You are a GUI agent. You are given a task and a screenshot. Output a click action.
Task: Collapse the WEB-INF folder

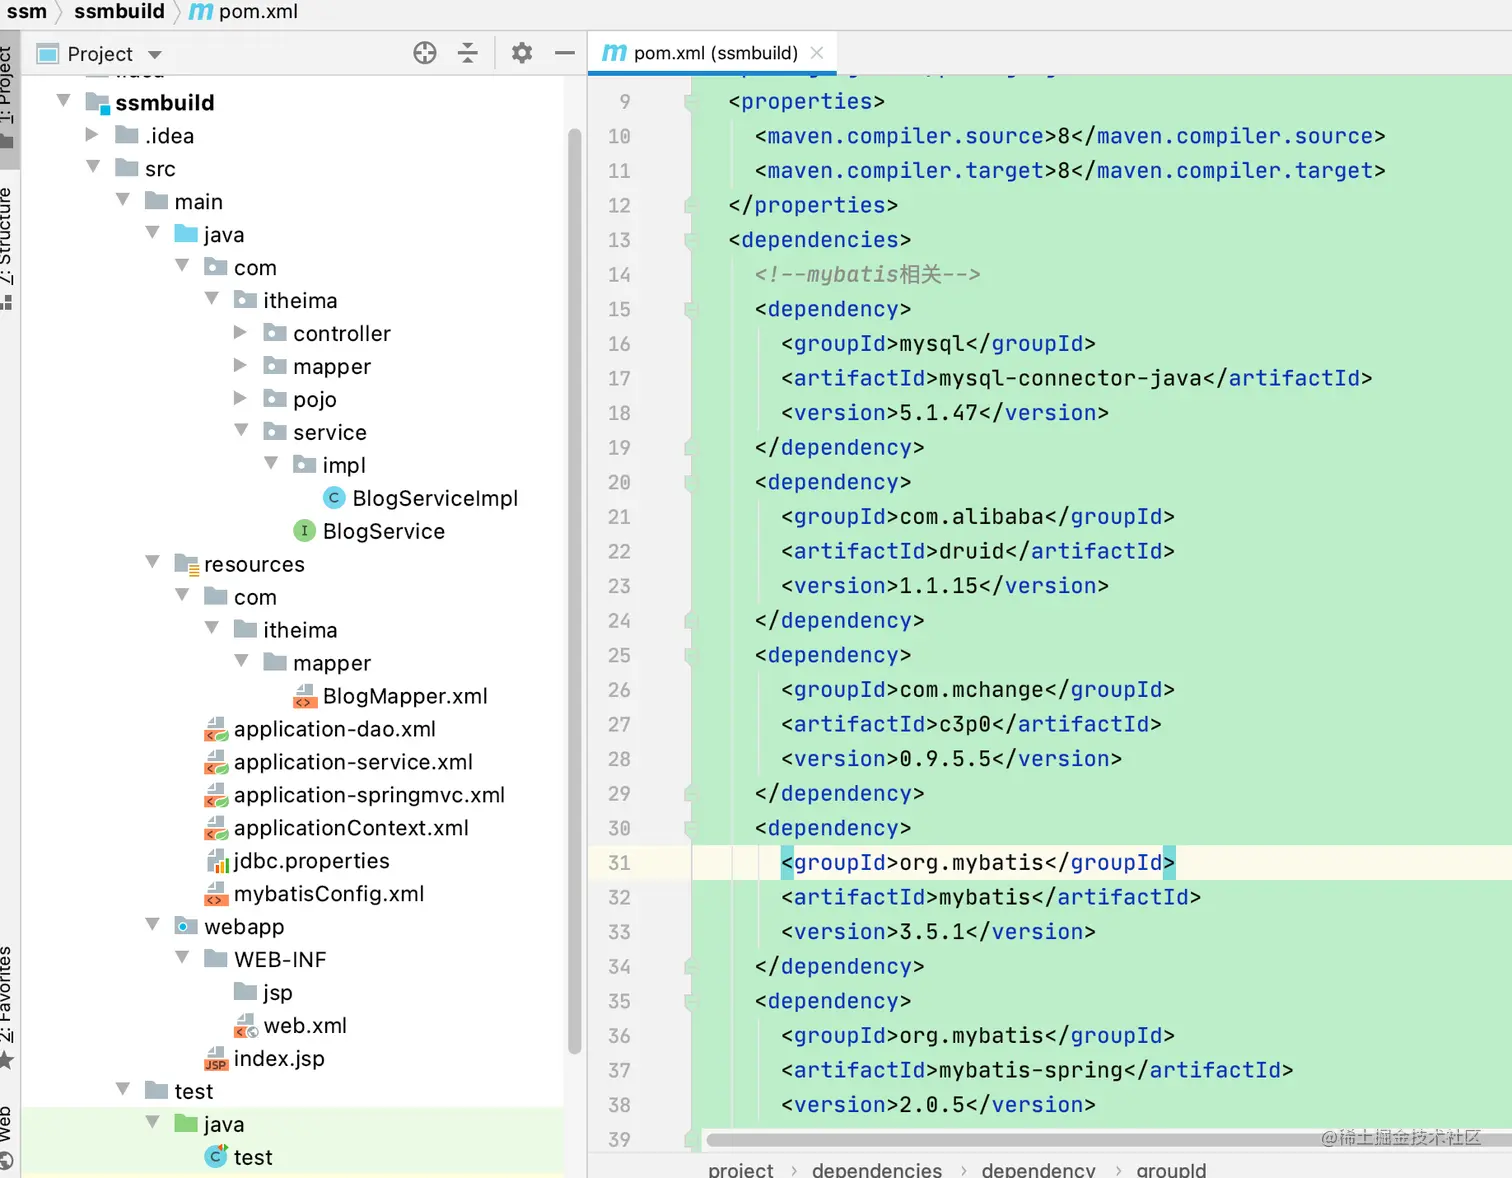[x=182, y=958]
